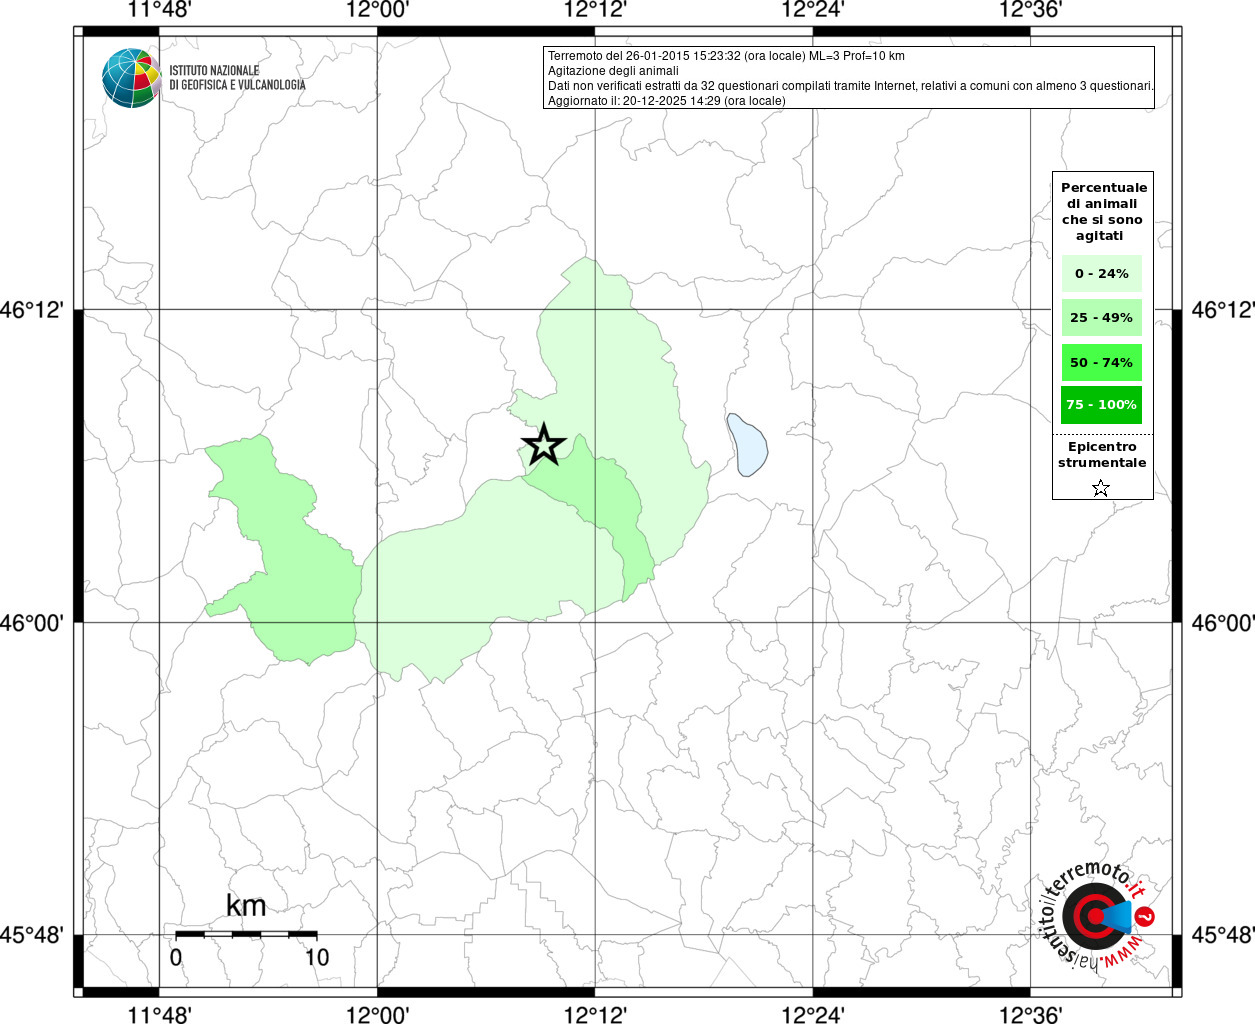
Task: Click the 'km' scale bar label
Action: (246, 906)
